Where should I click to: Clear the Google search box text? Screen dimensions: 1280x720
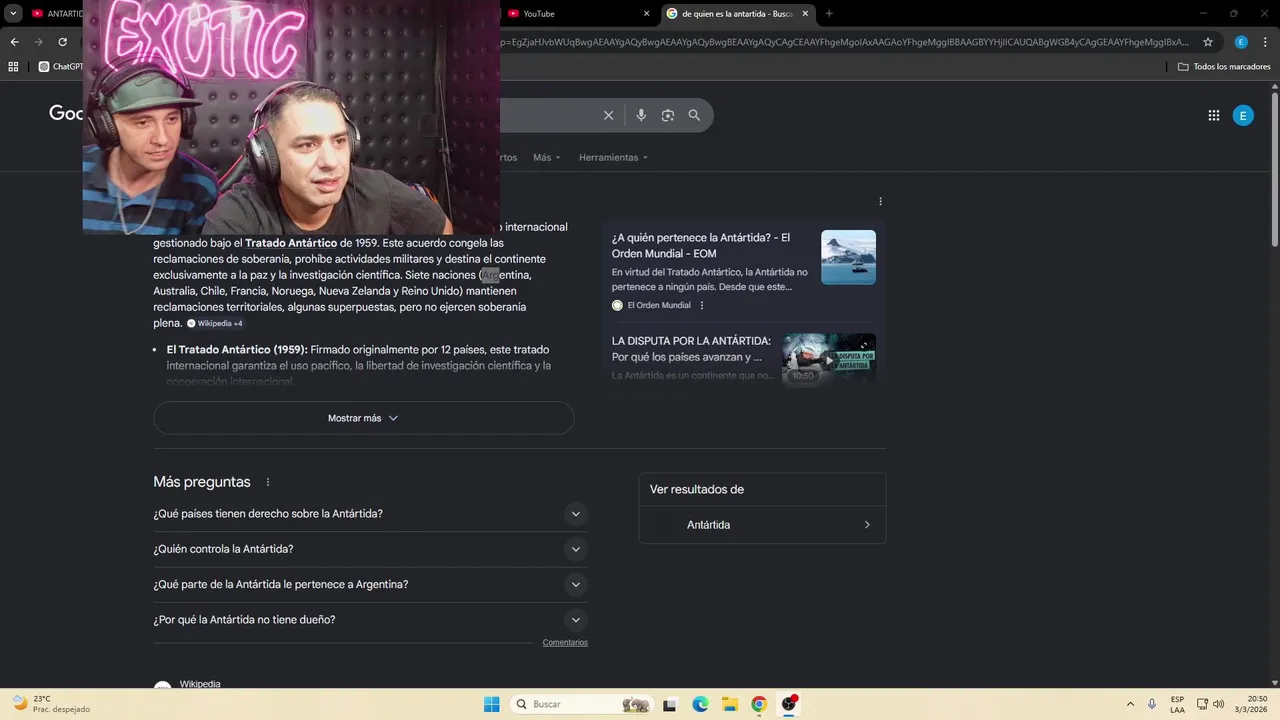coord(608,115)
